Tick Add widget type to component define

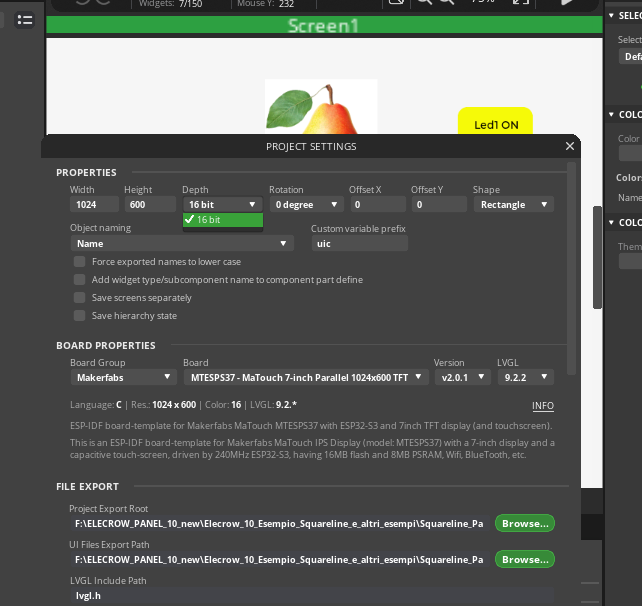[80, 280]
